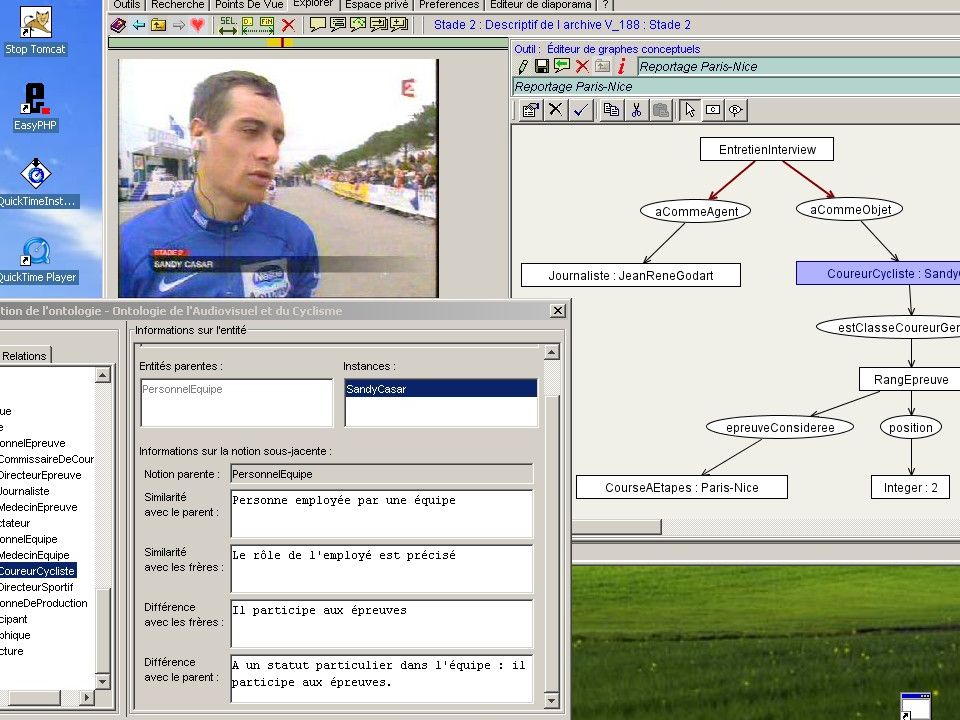Save the graph with the floppy disk icon
The width and height of the screenshot is (960, 720).
coord(542,66)
